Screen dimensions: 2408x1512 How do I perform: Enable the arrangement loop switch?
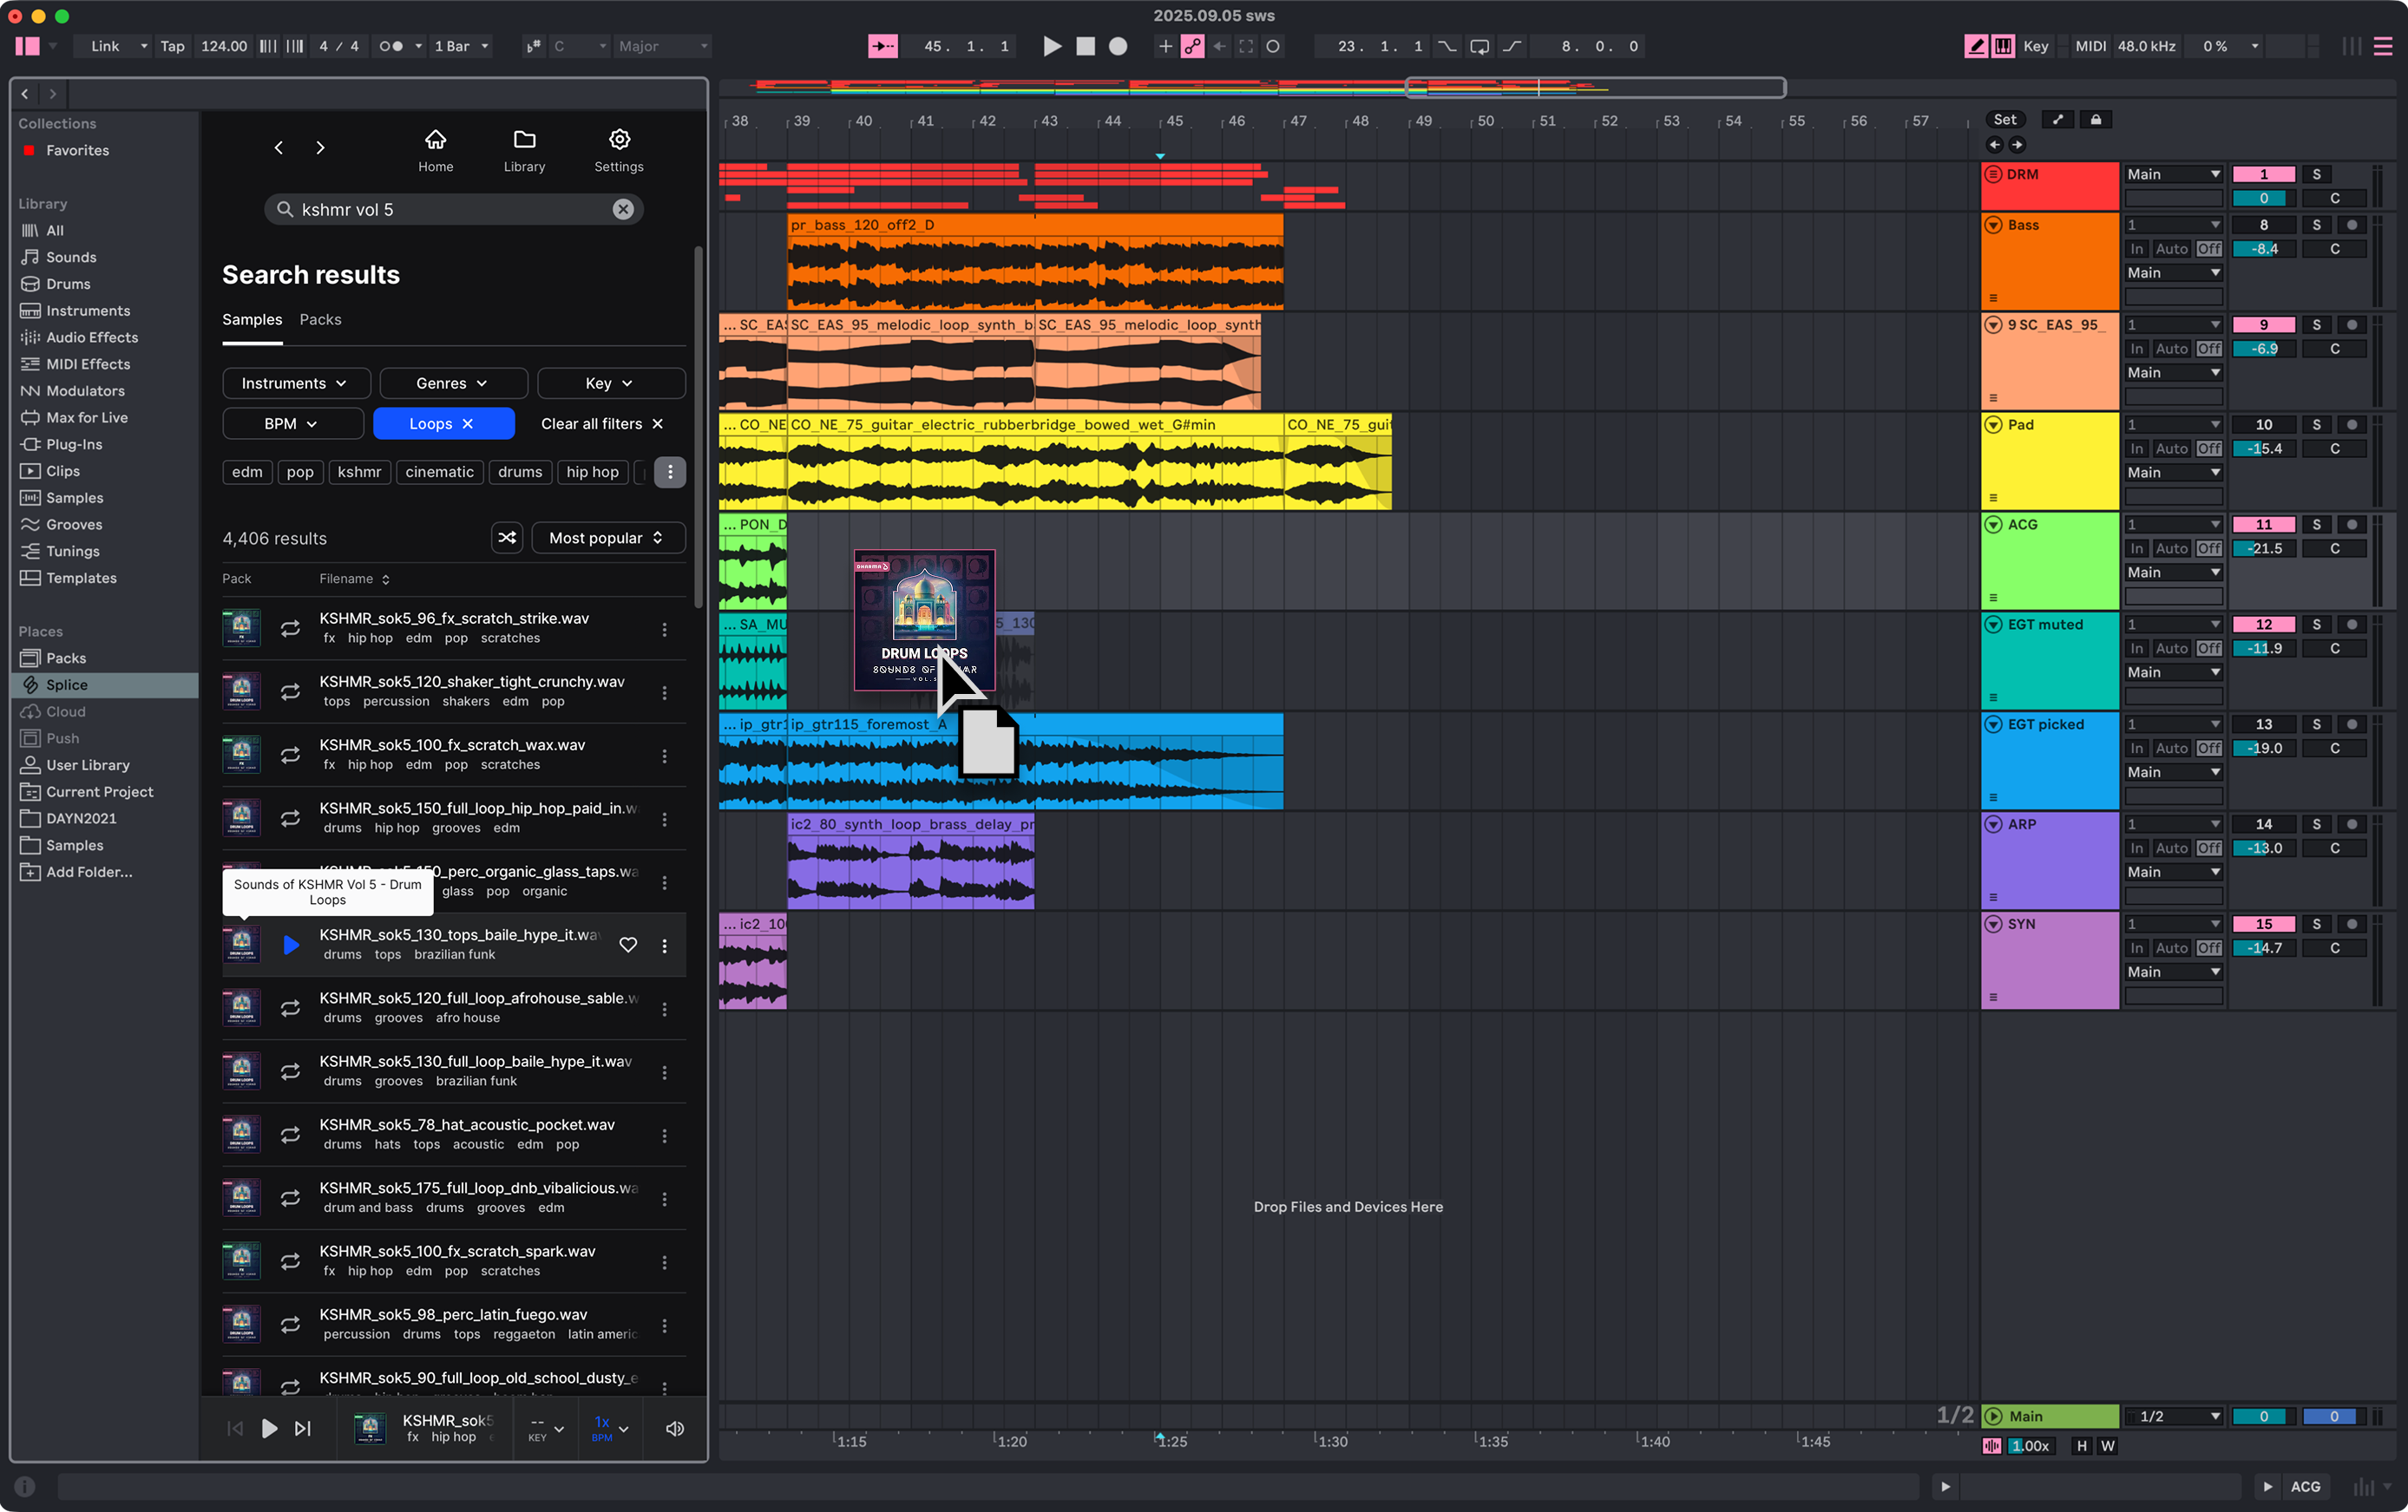(1479, 46)
